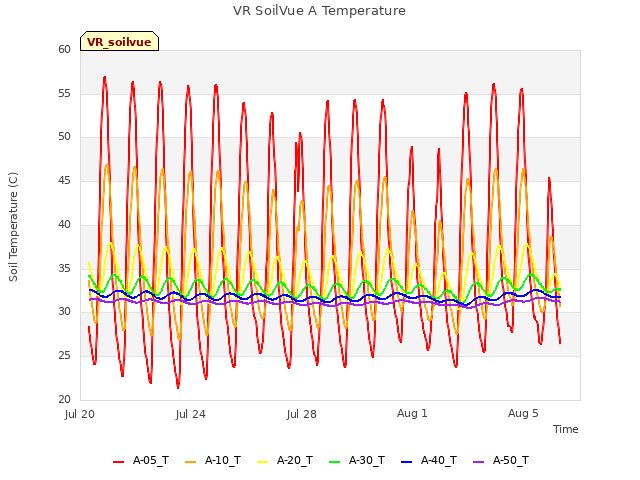The image size is (640, 480).
Task: Click the Aug 1 x-axis tick label
Action: pos(412,413)
